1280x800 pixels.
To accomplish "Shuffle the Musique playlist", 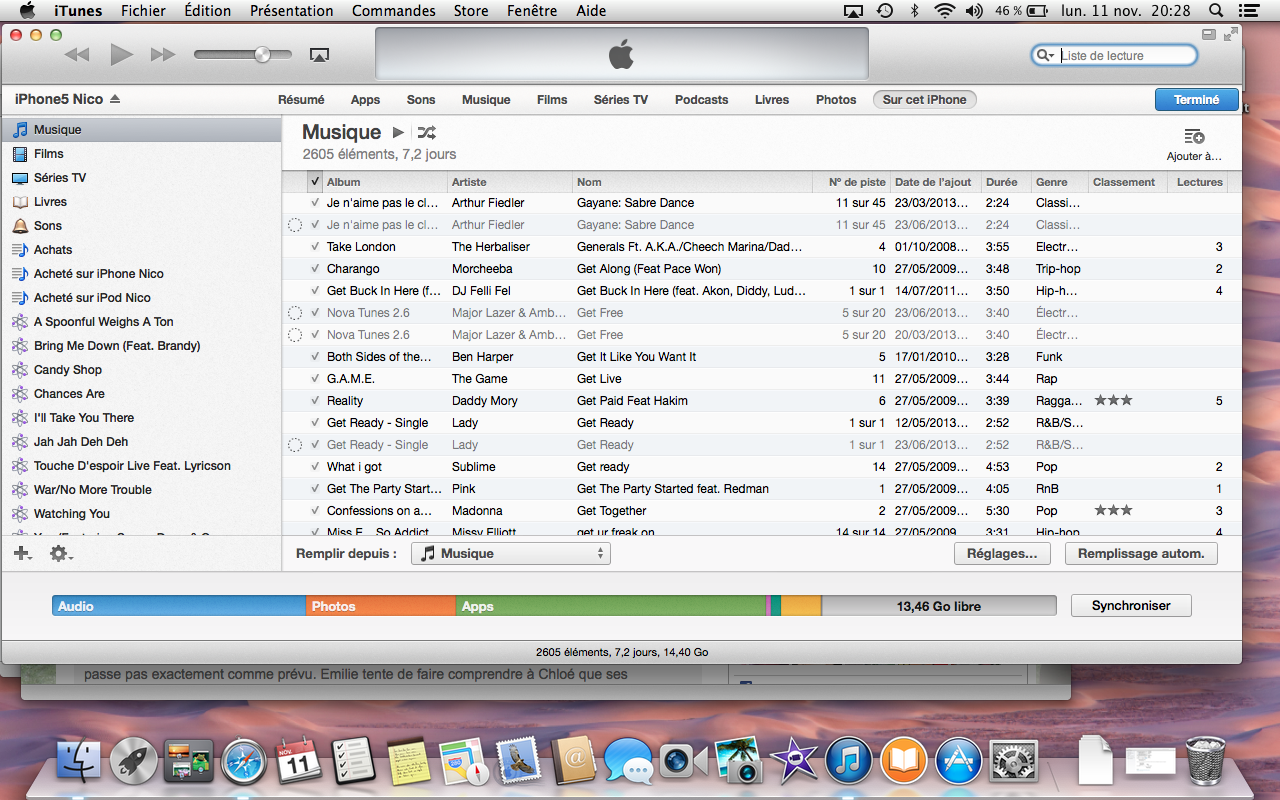I will click(426, 132).
